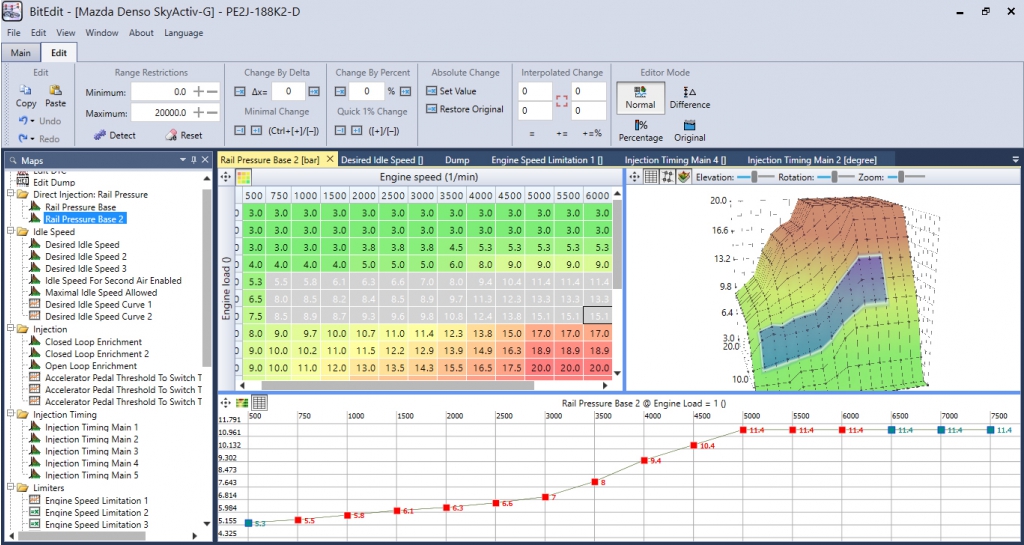The width and height of the screenshot is (1024, 545).
Task: Decrease Maximum restriction with minus icon
Action: pyautogui.click(x=212, y=113)
